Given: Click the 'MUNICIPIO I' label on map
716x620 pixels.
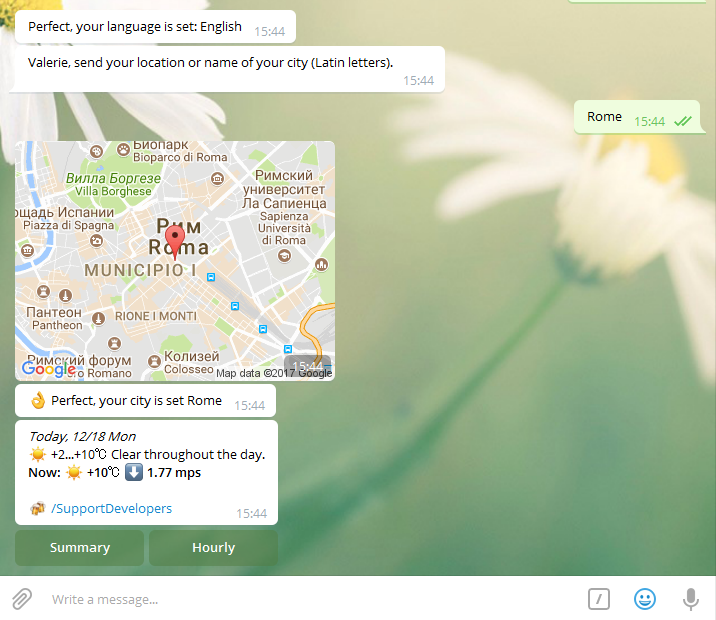Looking at the screenshot, I should point(140,270).
